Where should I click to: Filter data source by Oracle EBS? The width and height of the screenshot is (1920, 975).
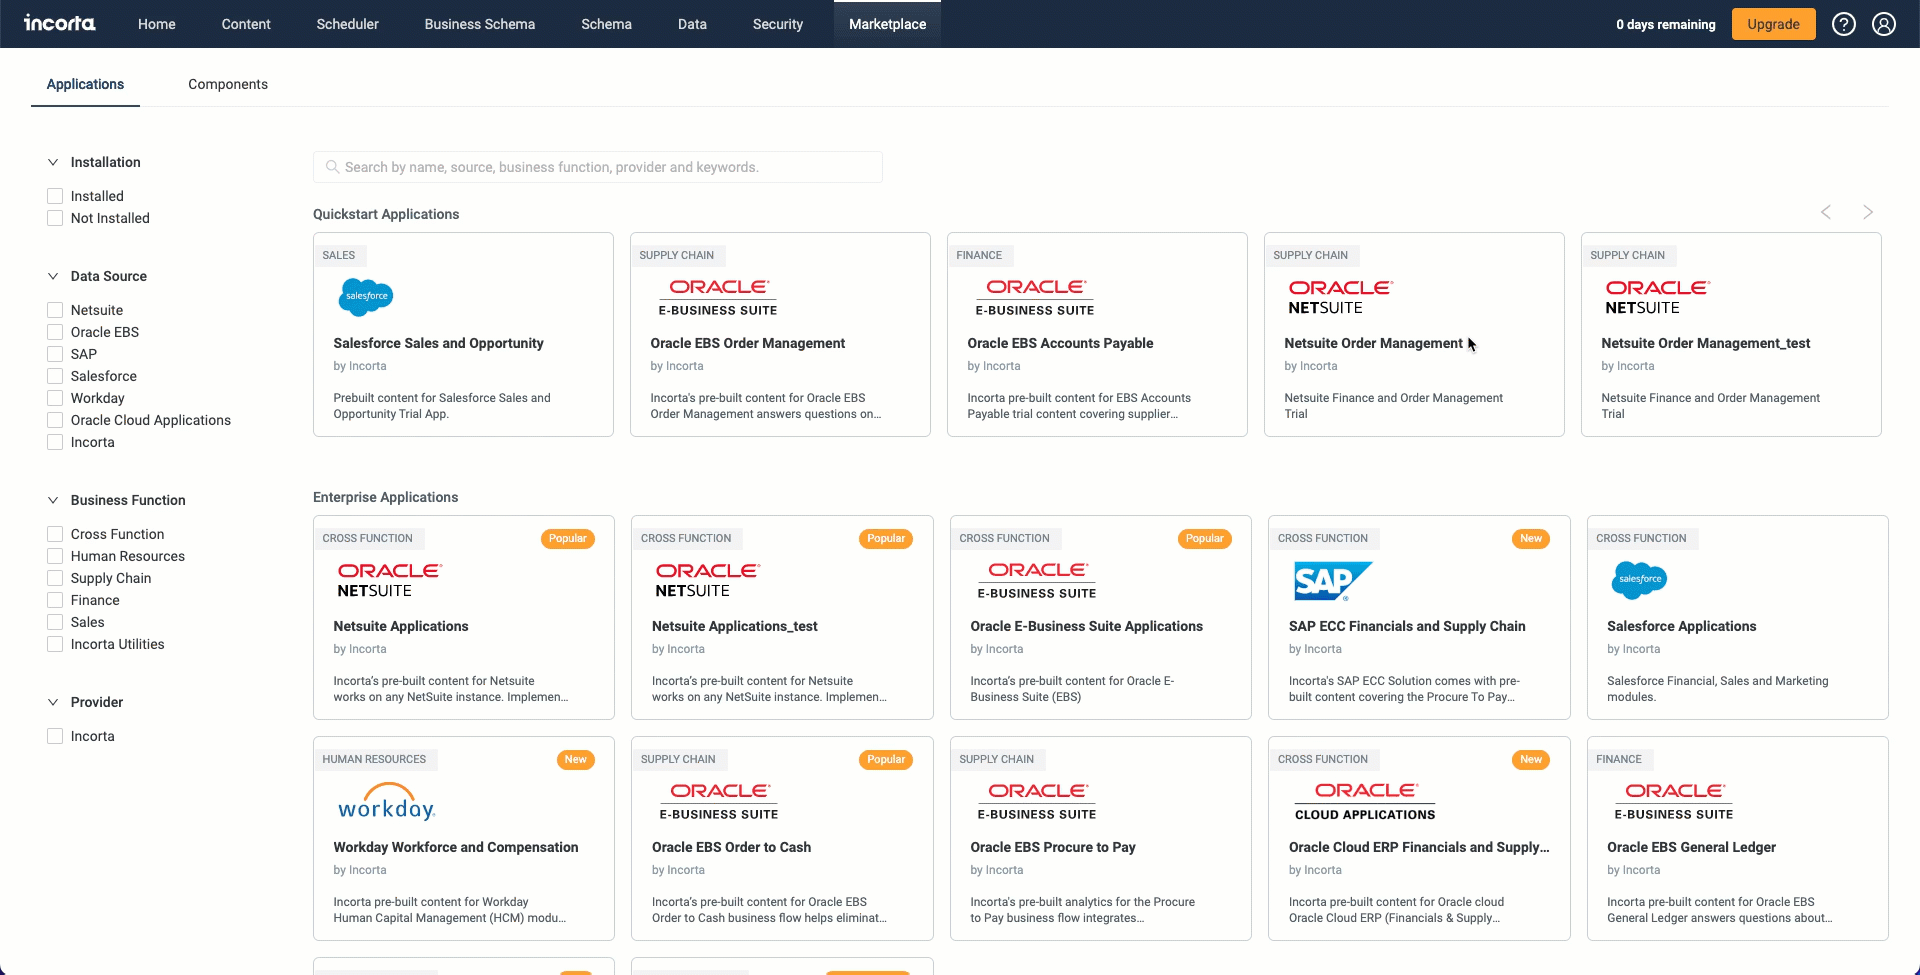55,332
